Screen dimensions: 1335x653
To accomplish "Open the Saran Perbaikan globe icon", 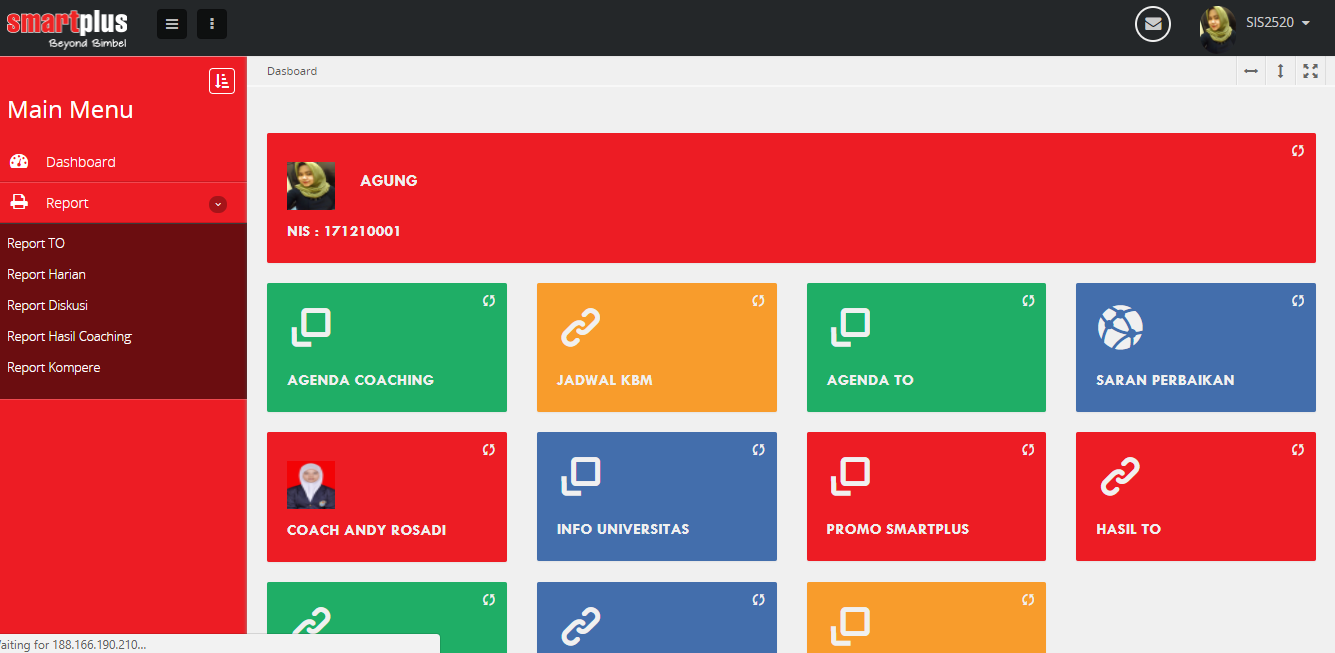I will pyautogui.click(x=1119, y=328).
